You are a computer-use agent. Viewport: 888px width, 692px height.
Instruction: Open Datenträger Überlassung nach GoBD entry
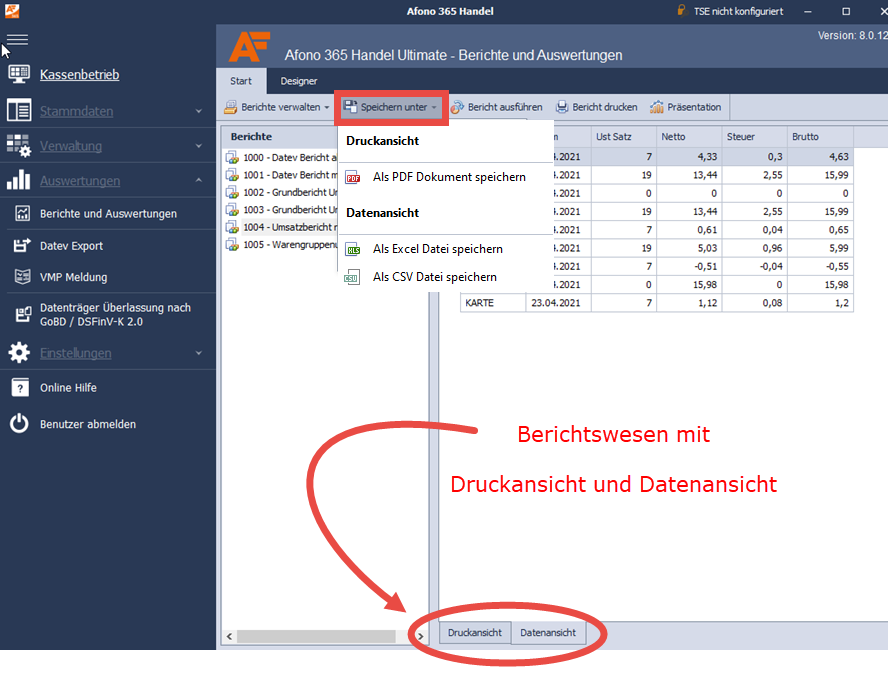coord(115,314)
